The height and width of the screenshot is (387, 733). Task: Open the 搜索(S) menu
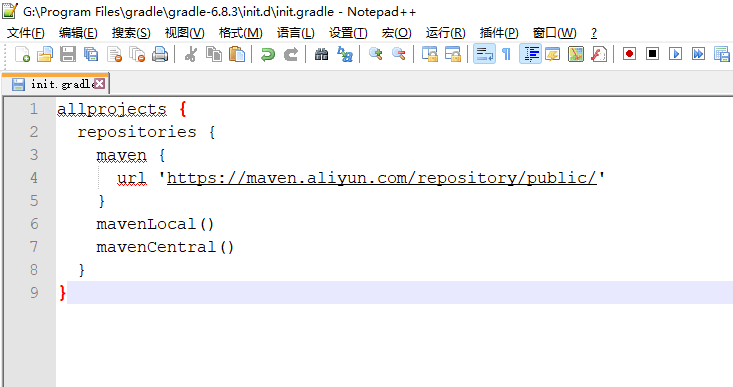coord(131,33)
